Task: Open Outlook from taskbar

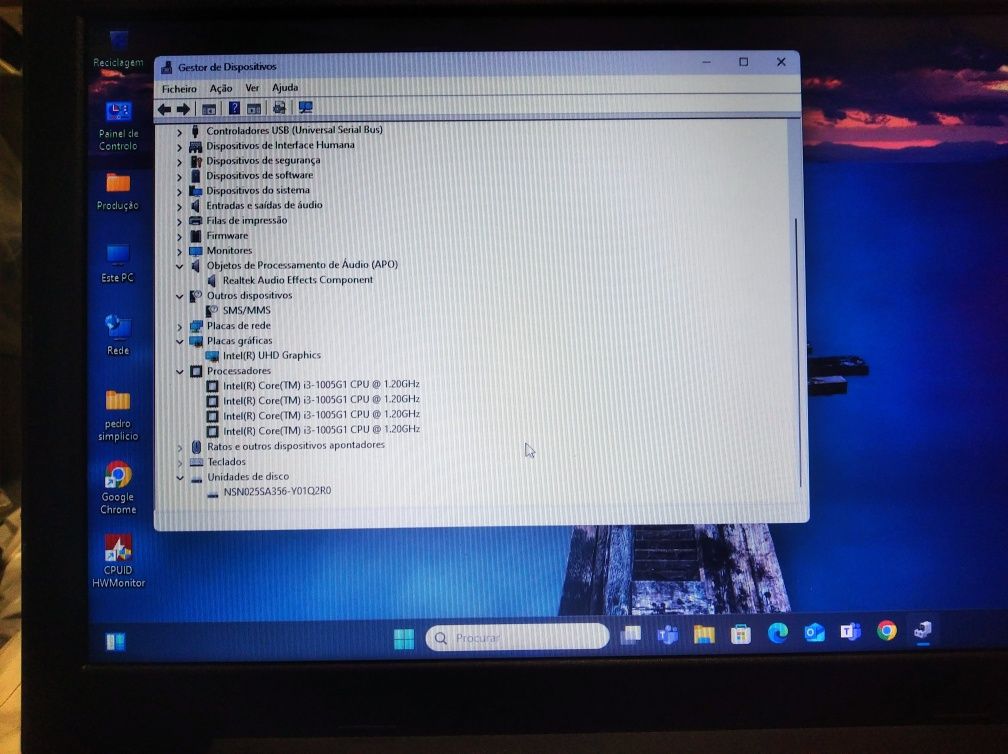Action: coord(814,633)
